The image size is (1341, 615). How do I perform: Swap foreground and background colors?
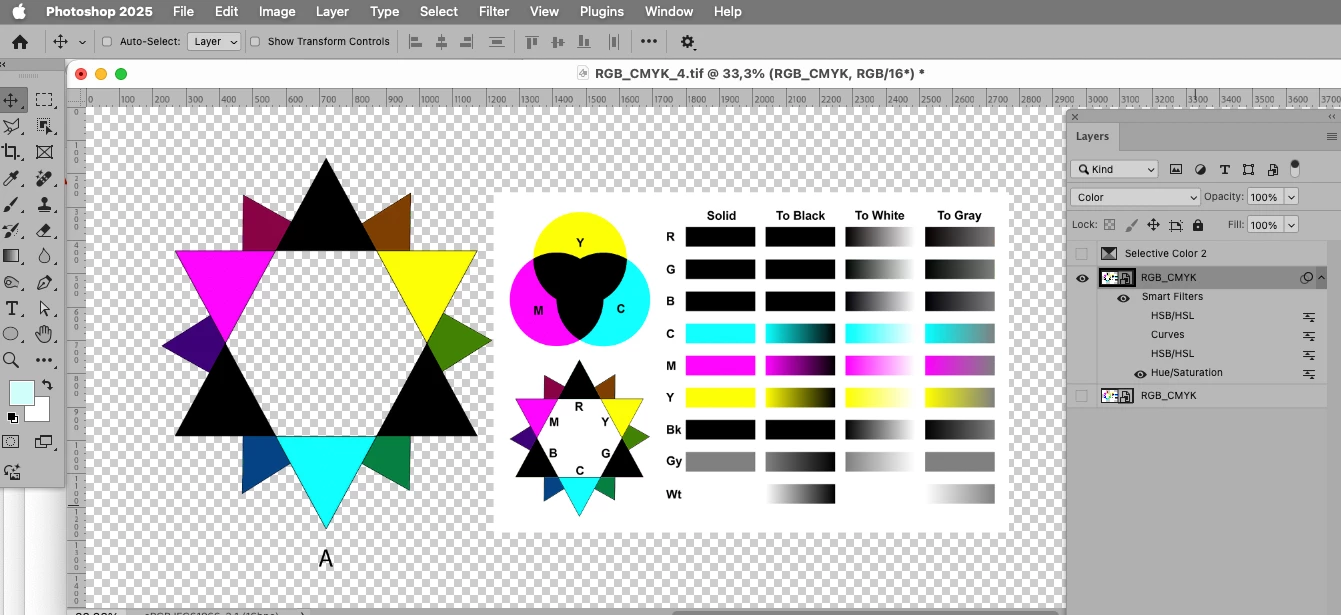coord(46,385)
